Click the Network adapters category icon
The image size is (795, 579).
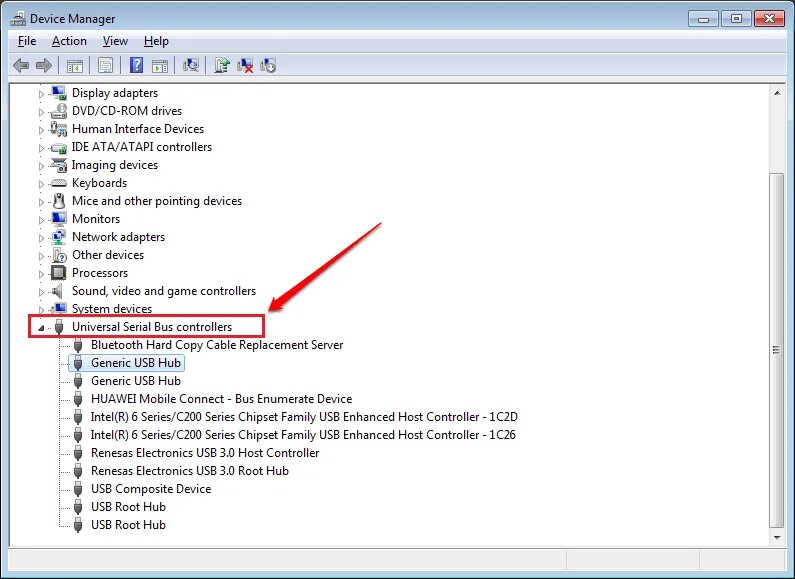[x=59, y=237]
